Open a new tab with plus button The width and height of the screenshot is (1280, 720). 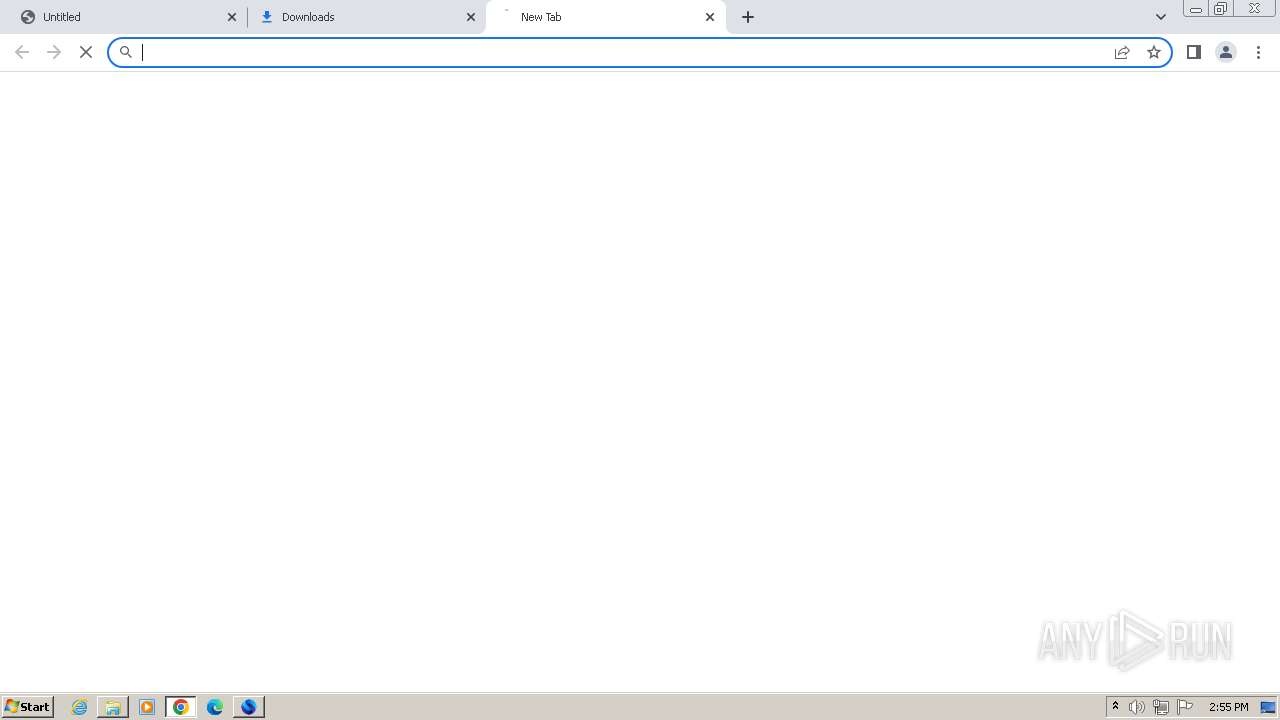pyautogui.click(x=748, y=17)
